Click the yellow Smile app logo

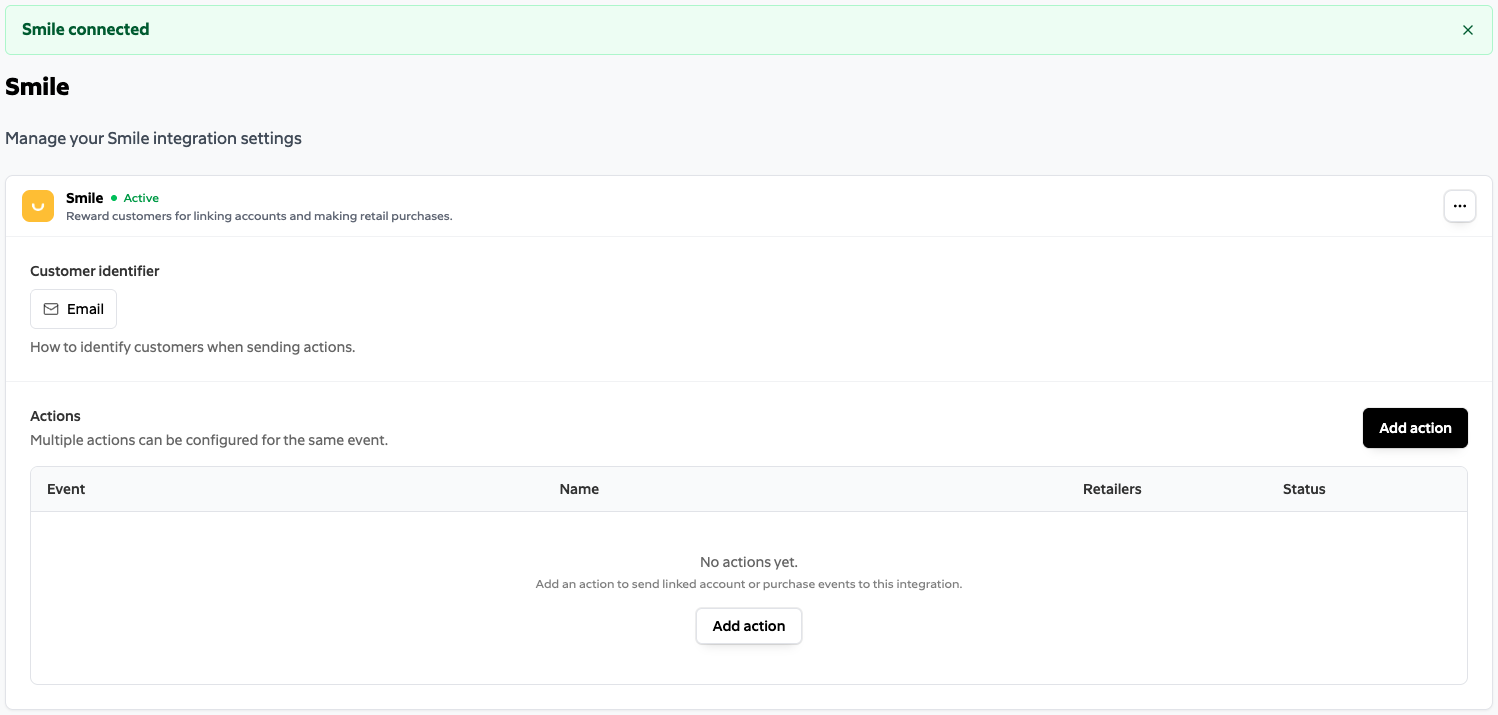pos(38,206)
